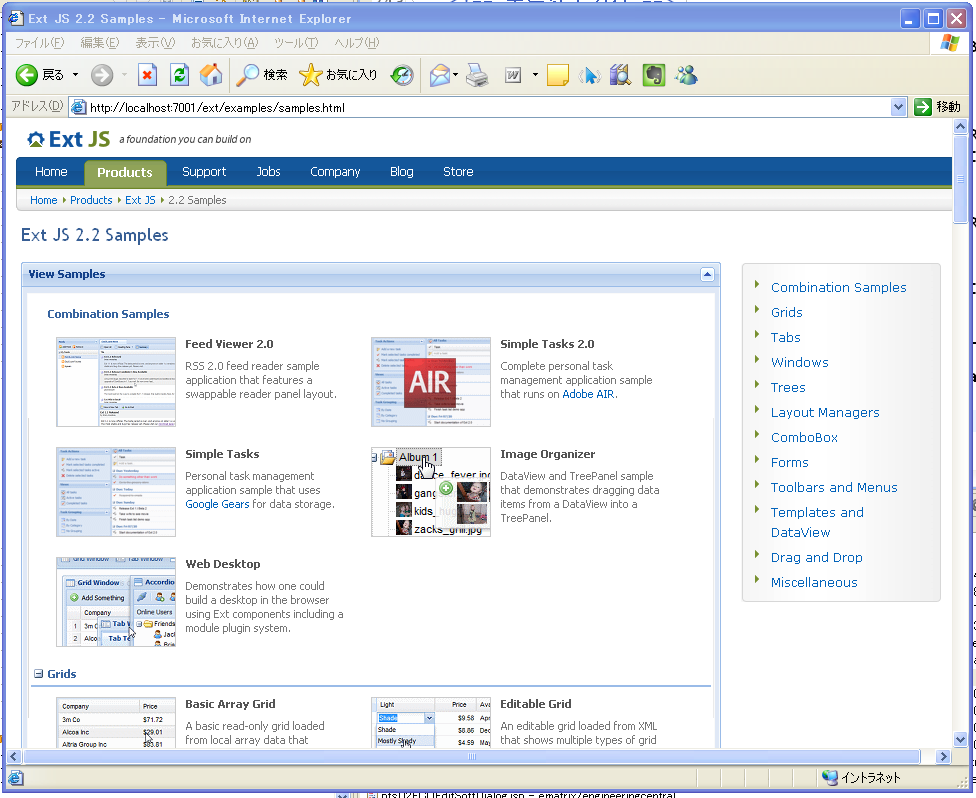Print the page with the printer icon

tap(477, 75)
